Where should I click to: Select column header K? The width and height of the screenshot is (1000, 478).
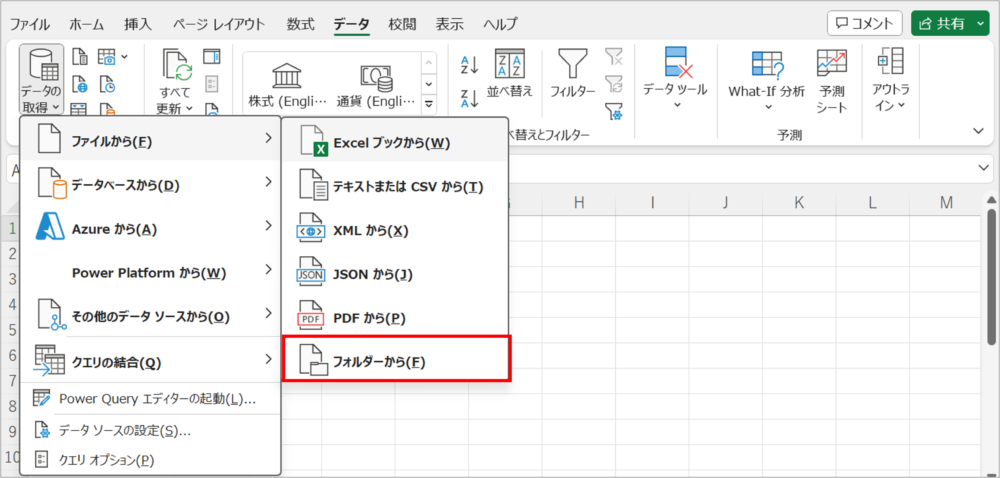(x=799, y=202)
